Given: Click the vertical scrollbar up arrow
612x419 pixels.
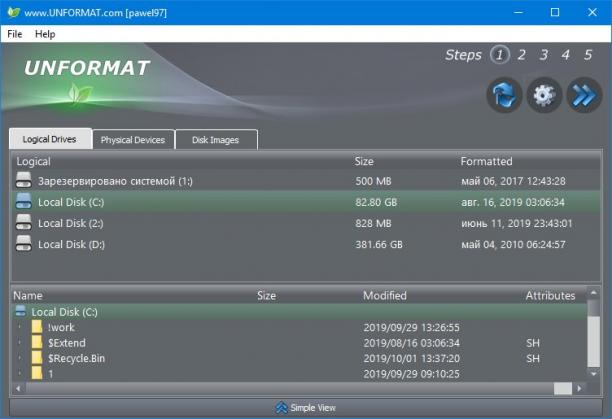Looking at the screenshot, I should point(594,292).
